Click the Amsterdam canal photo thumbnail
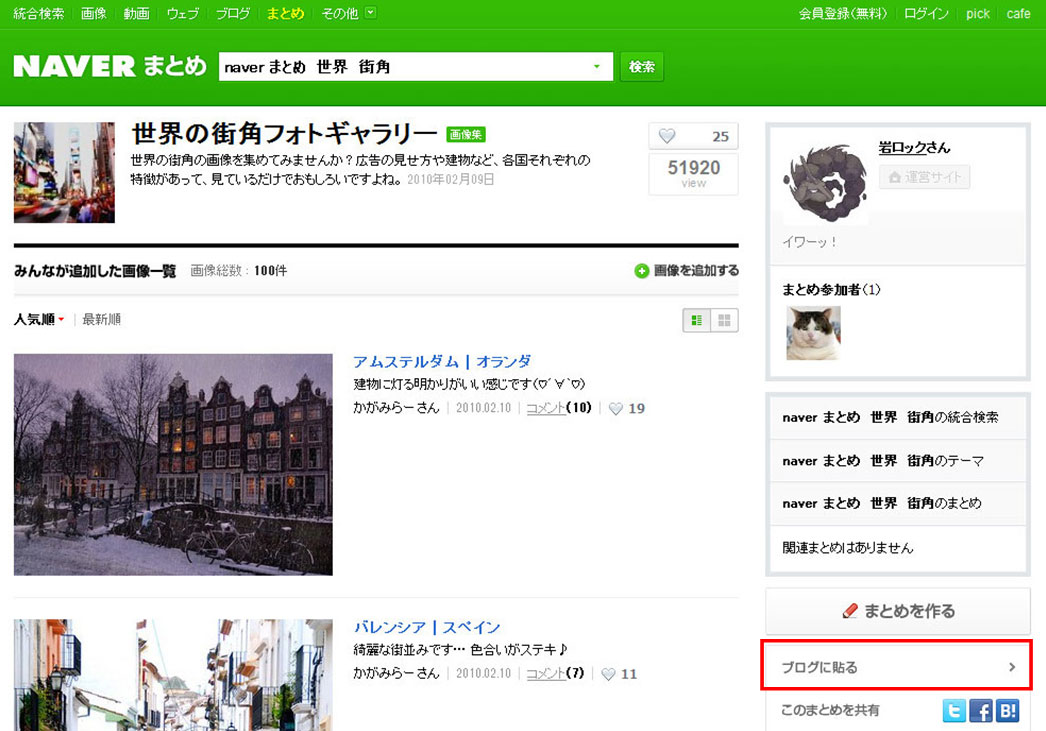This screenshot has height=731, width=1046. click(x=173, y=464)
